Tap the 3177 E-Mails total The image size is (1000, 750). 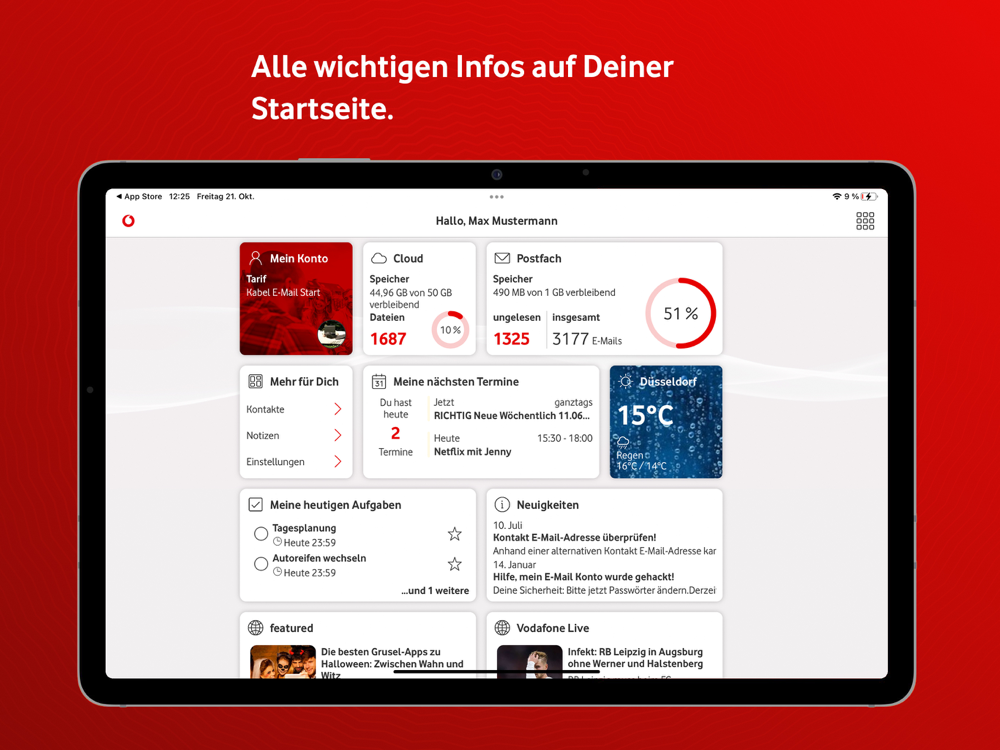[x=587, y=339]
